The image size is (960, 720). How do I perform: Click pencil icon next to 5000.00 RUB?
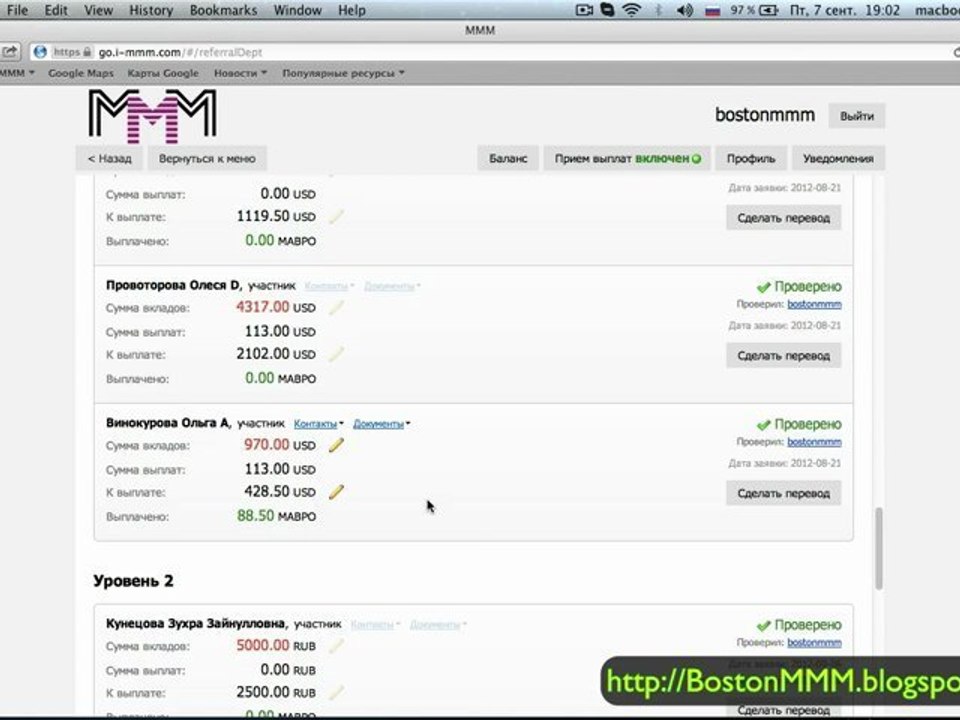pos(336,646)
